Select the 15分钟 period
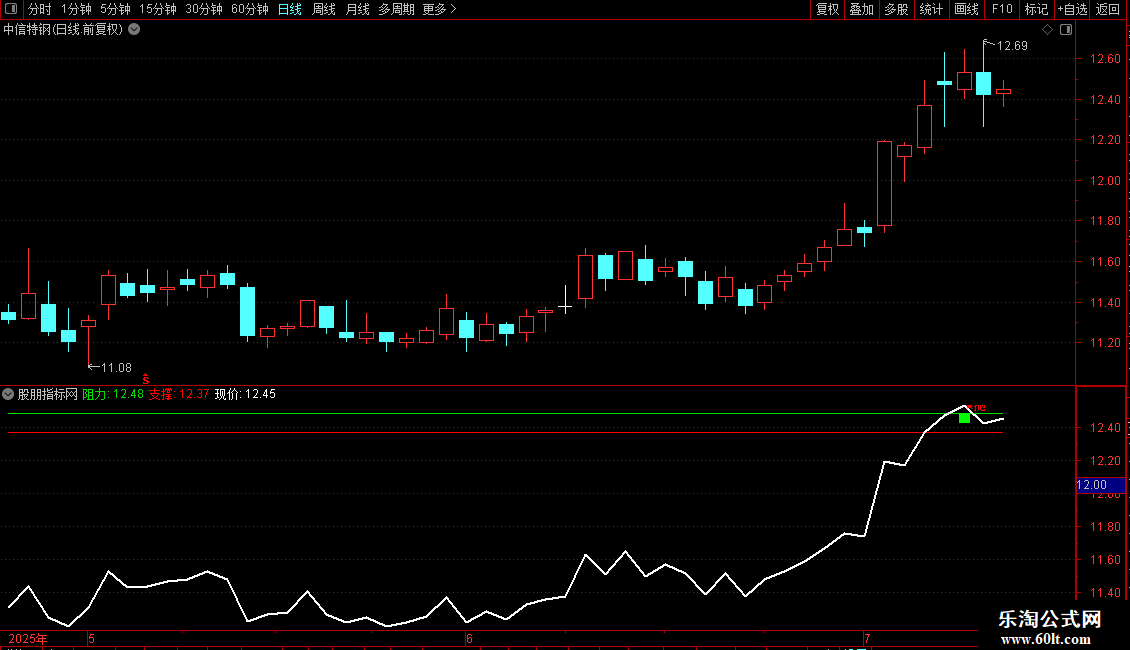The height and width of the screenshot is (650, 1130). pyautogui.click(x=158, y=9)
